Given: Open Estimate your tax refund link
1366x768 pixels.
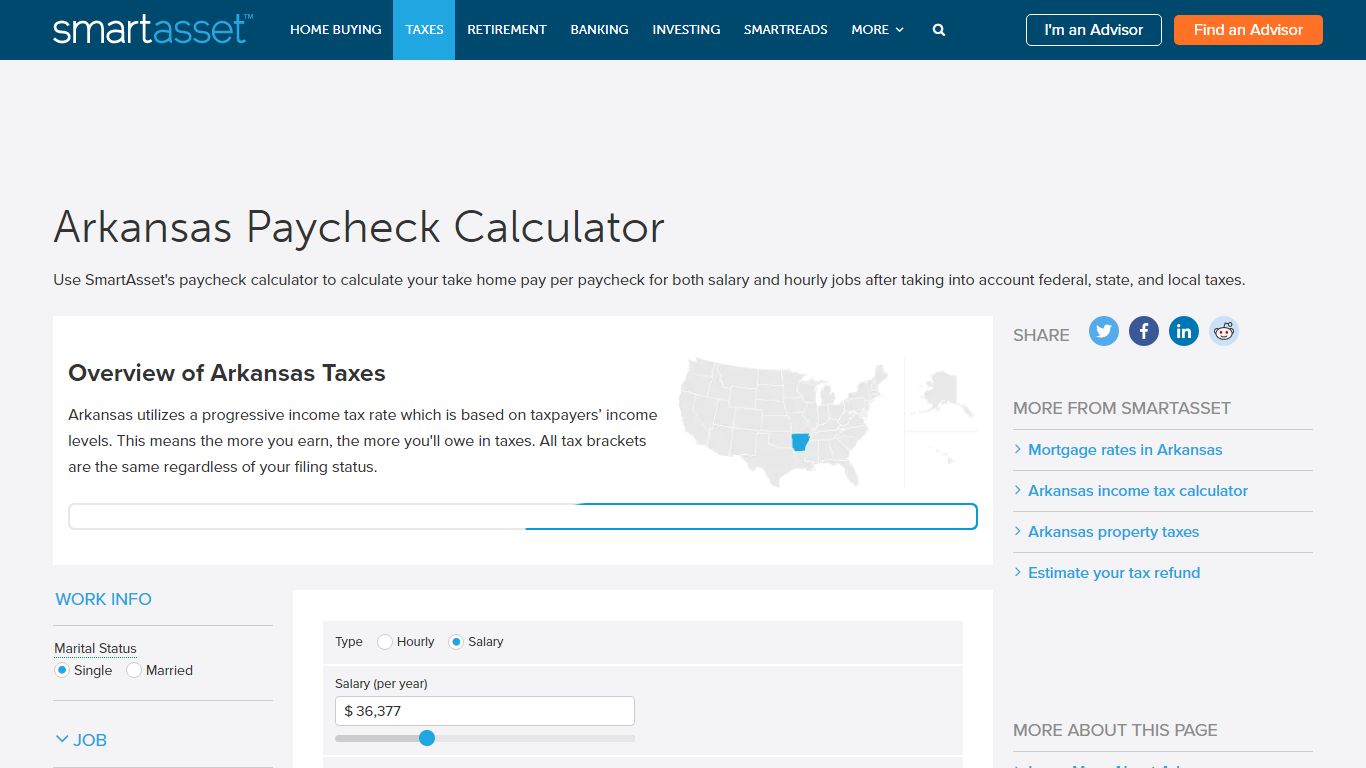Looking at the screenshot, I should (1114, 573).
